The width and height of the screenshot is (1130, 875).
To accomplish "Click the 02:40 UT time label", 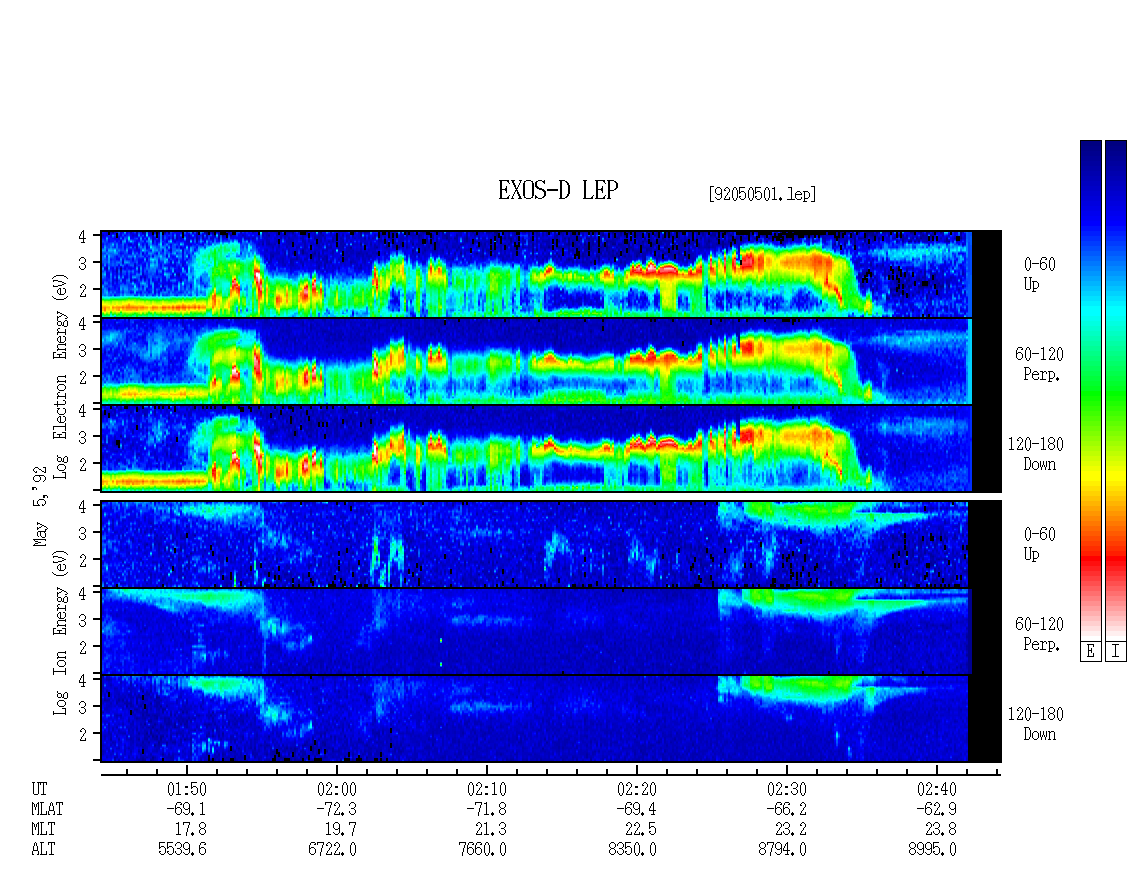I will (x=936, y=789).
